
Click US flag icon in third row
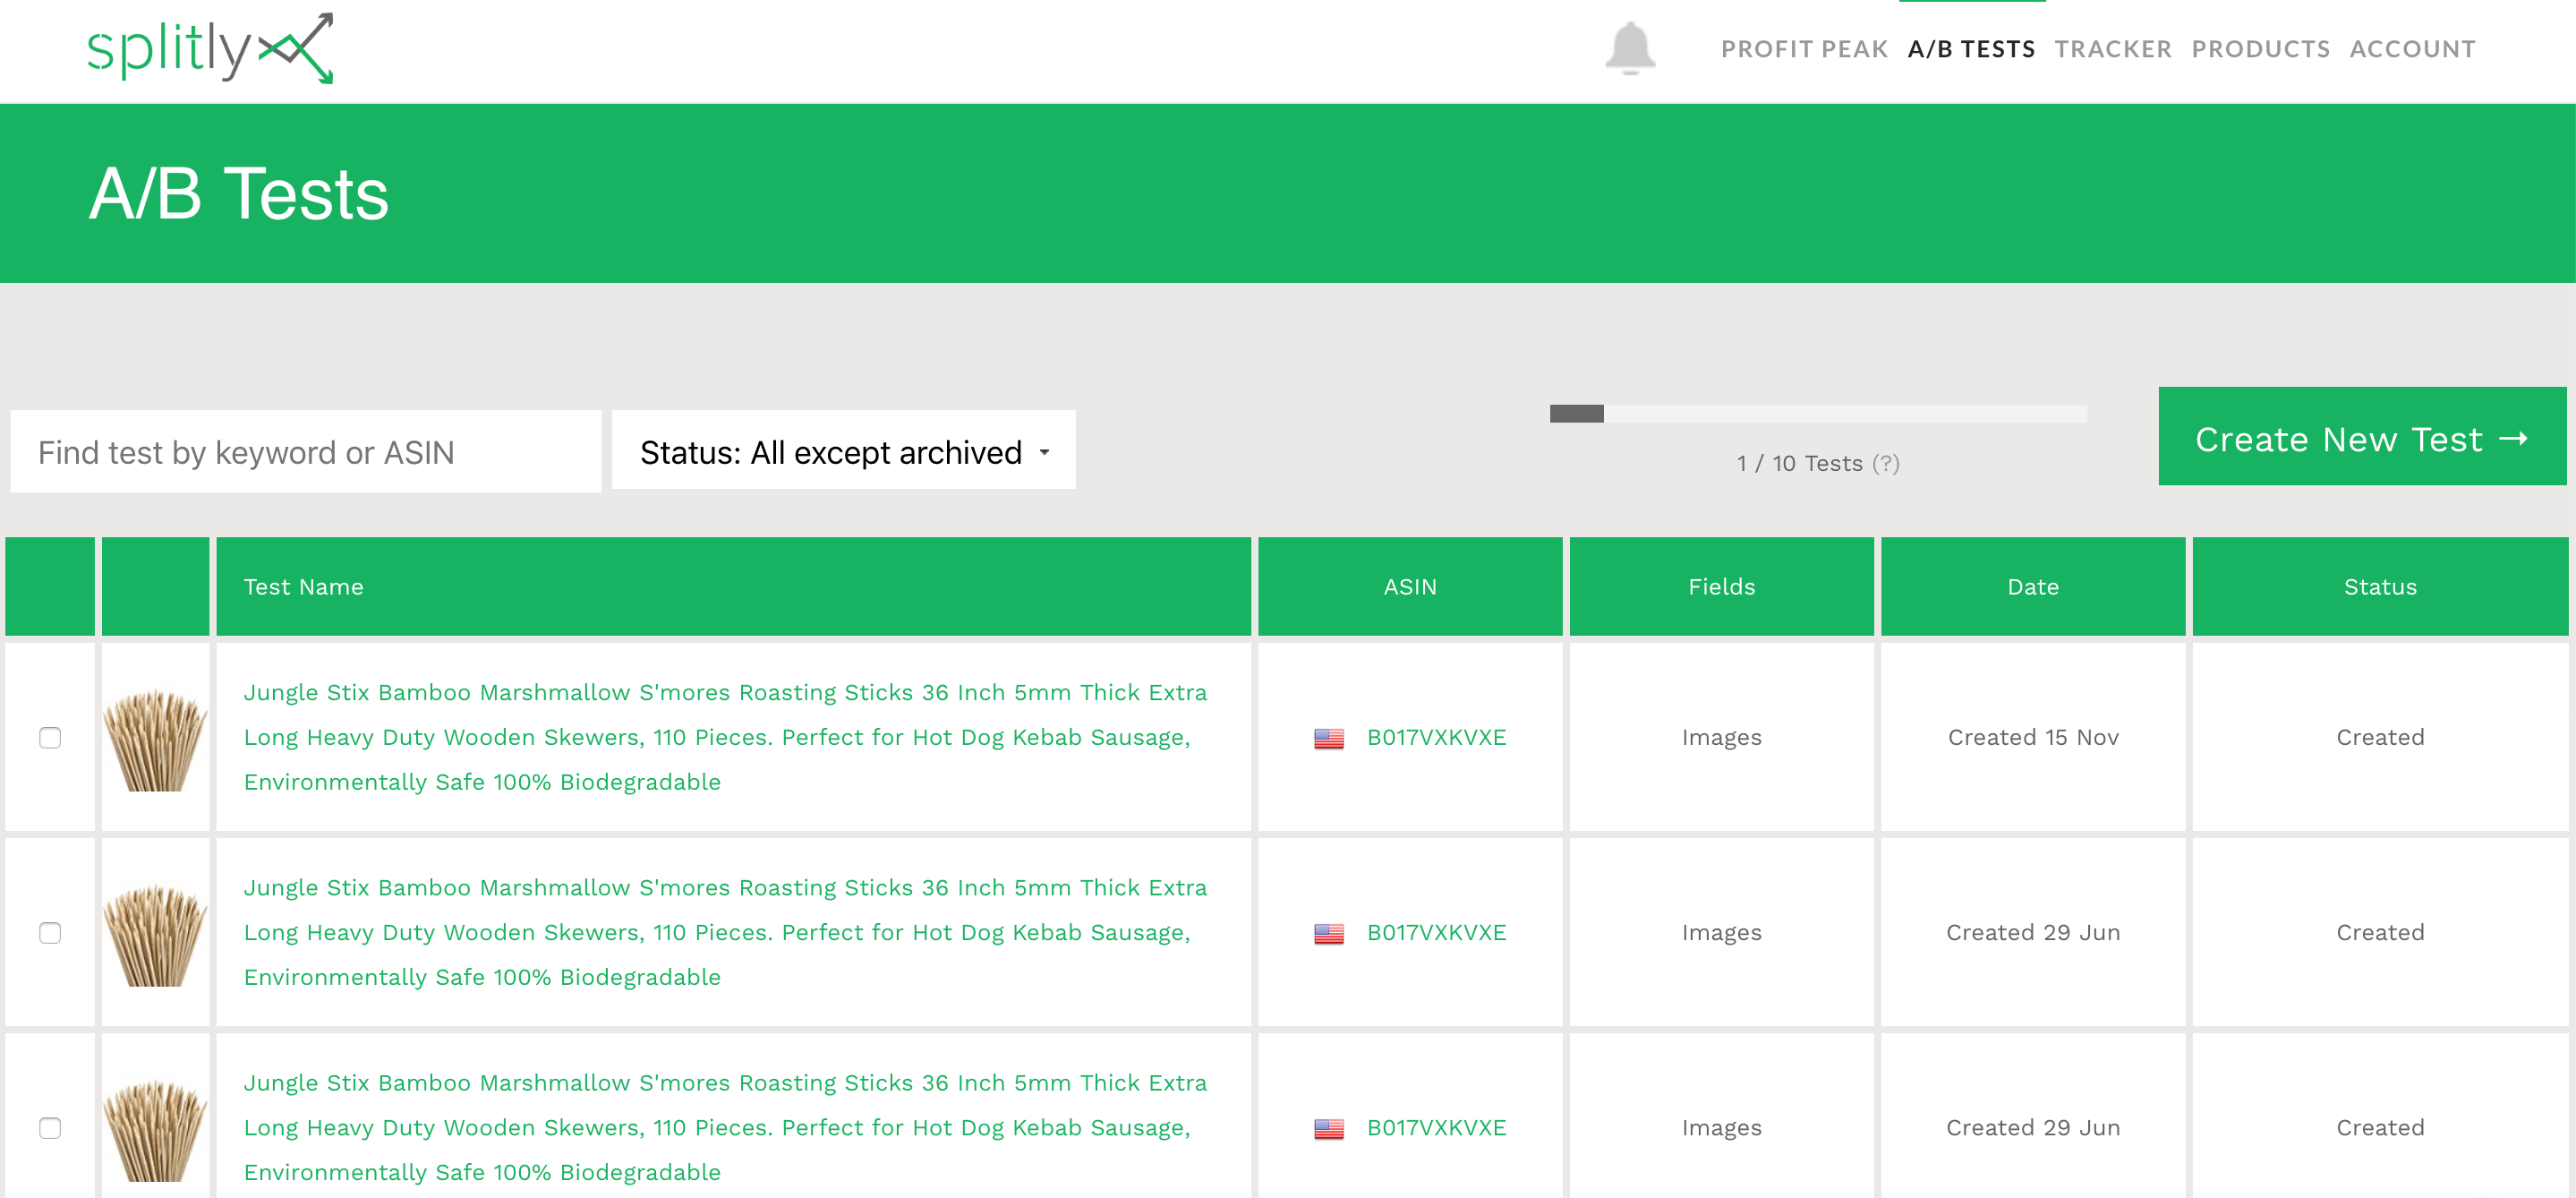click(1328, 1128)
